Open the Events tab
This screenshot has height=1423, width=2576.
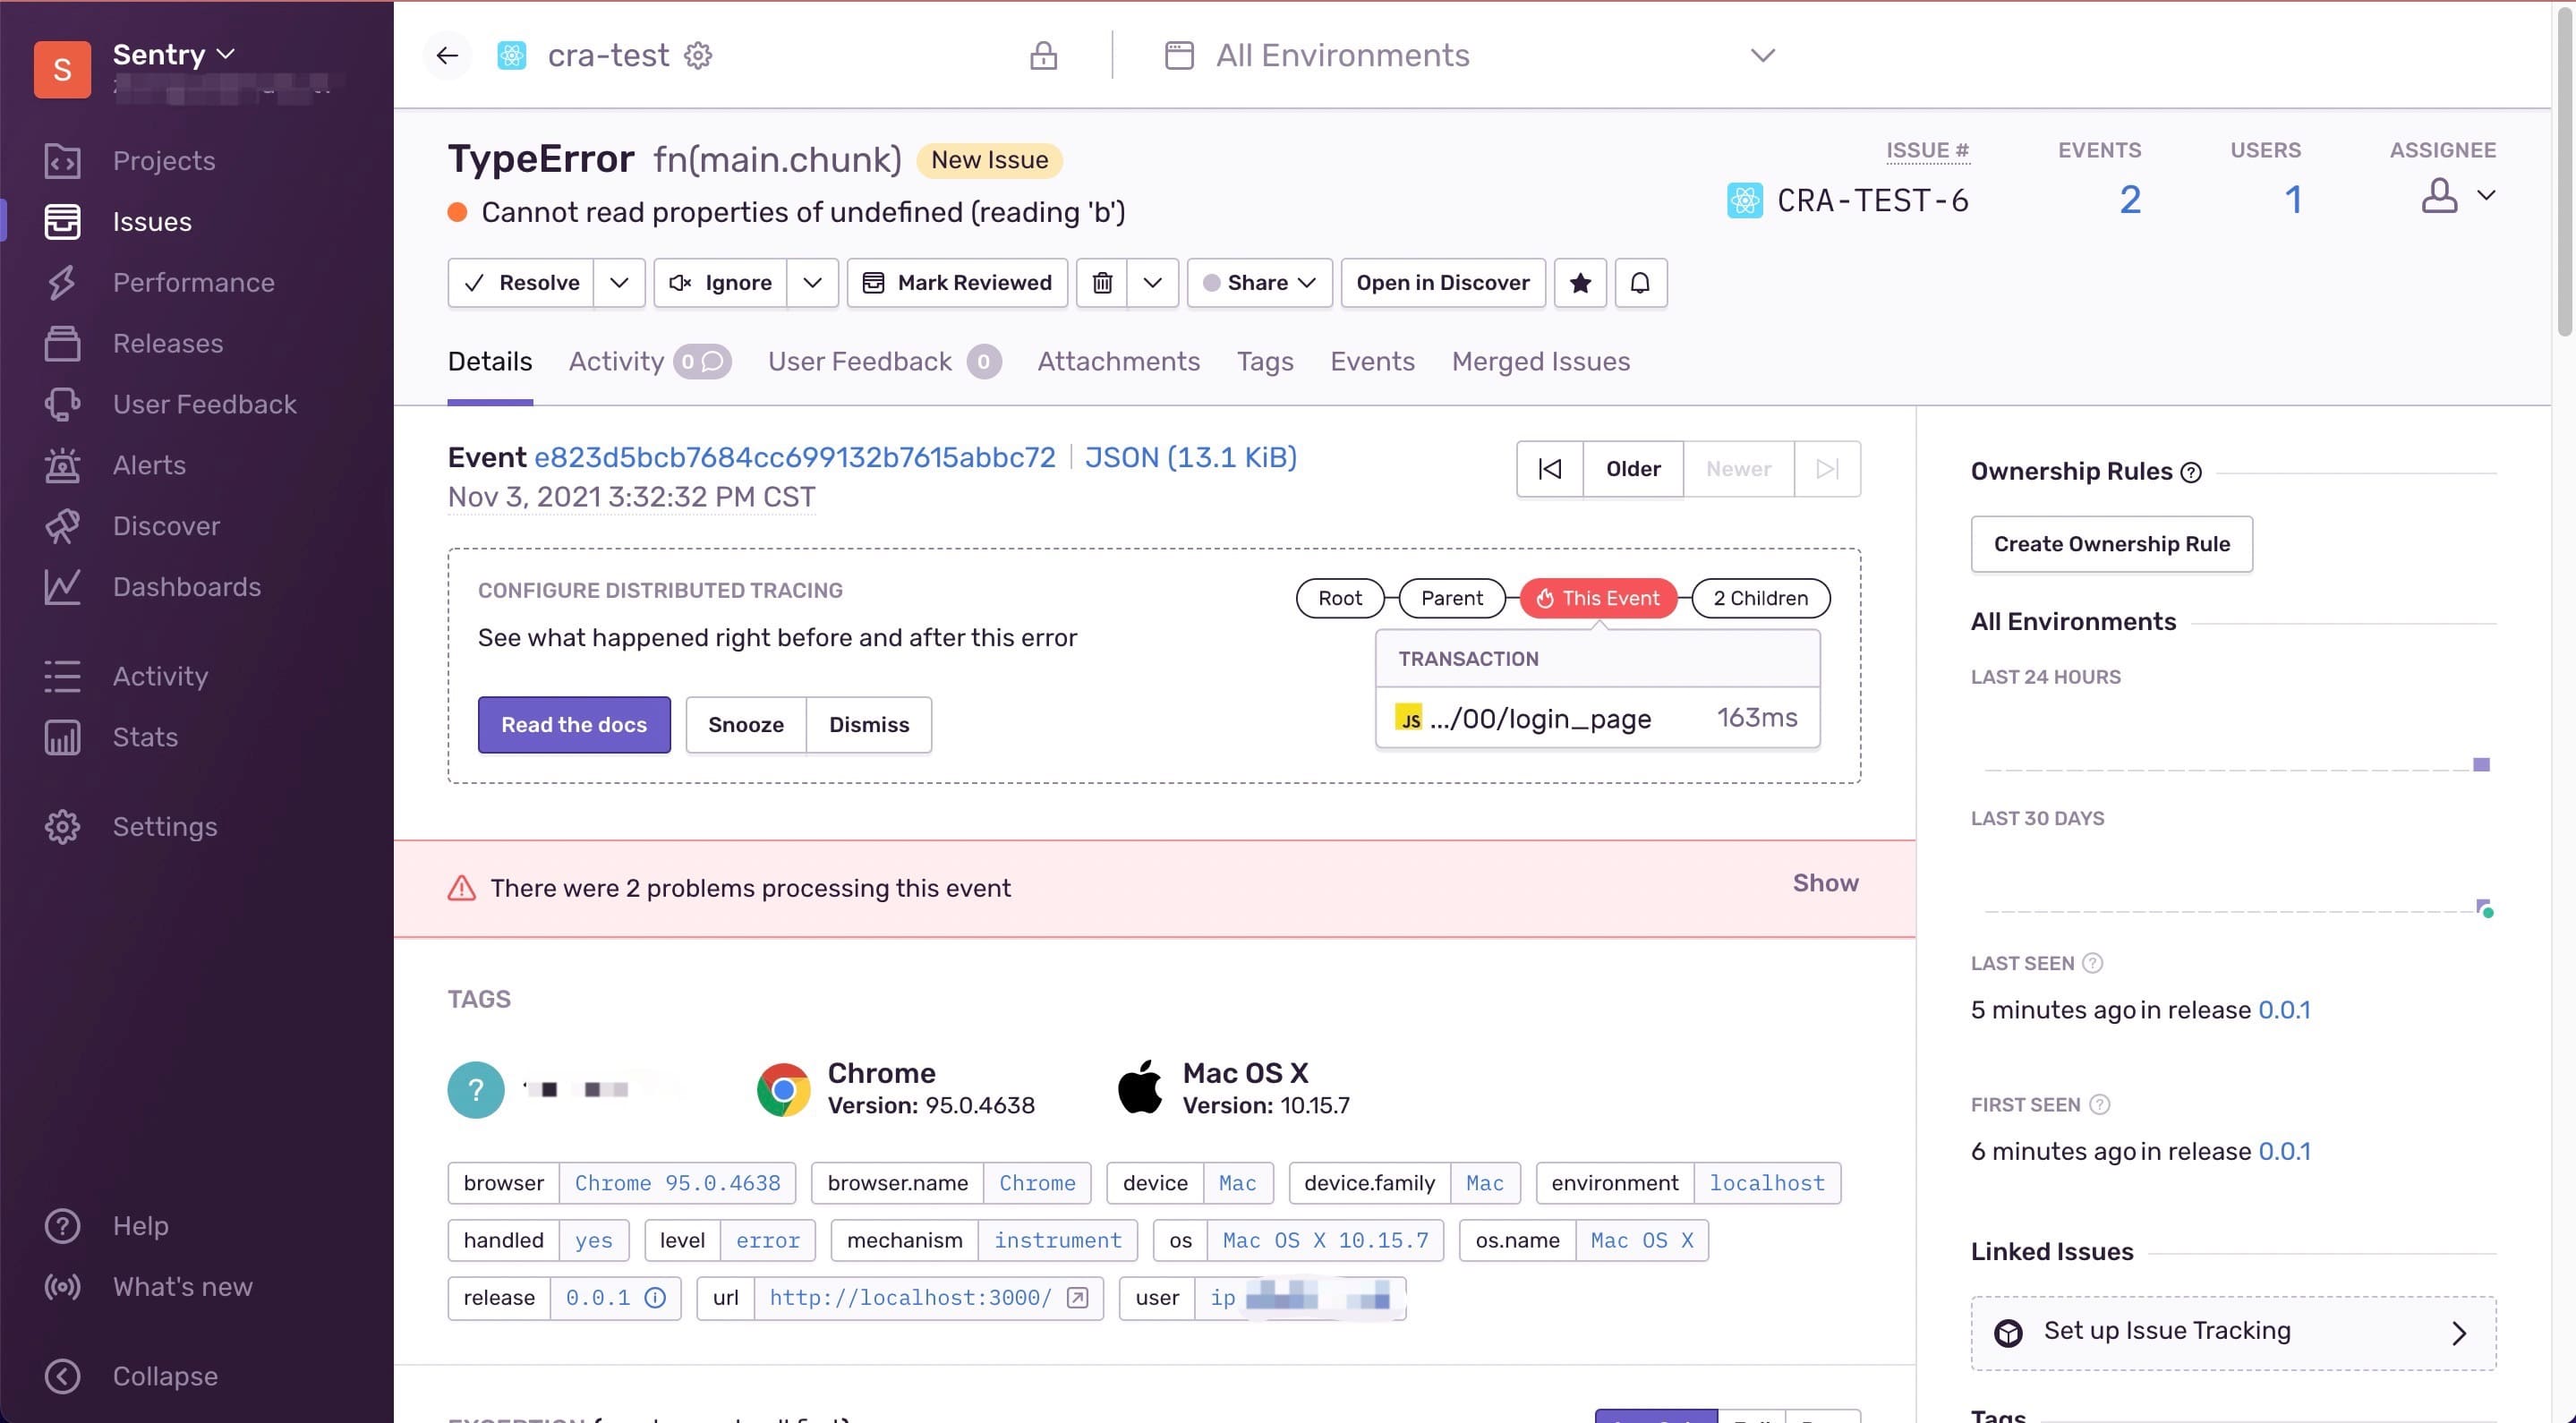point(1372,361)
